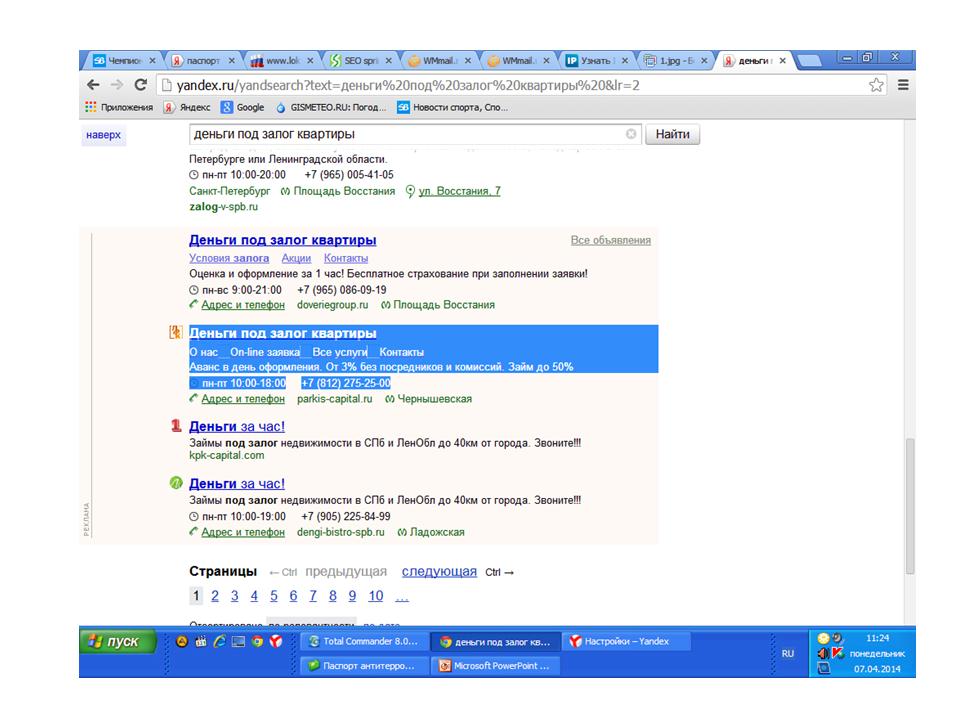The height and width of the screenshot is (720, 960).
Task: Open the Google bookmark
Action: point(243,107)
